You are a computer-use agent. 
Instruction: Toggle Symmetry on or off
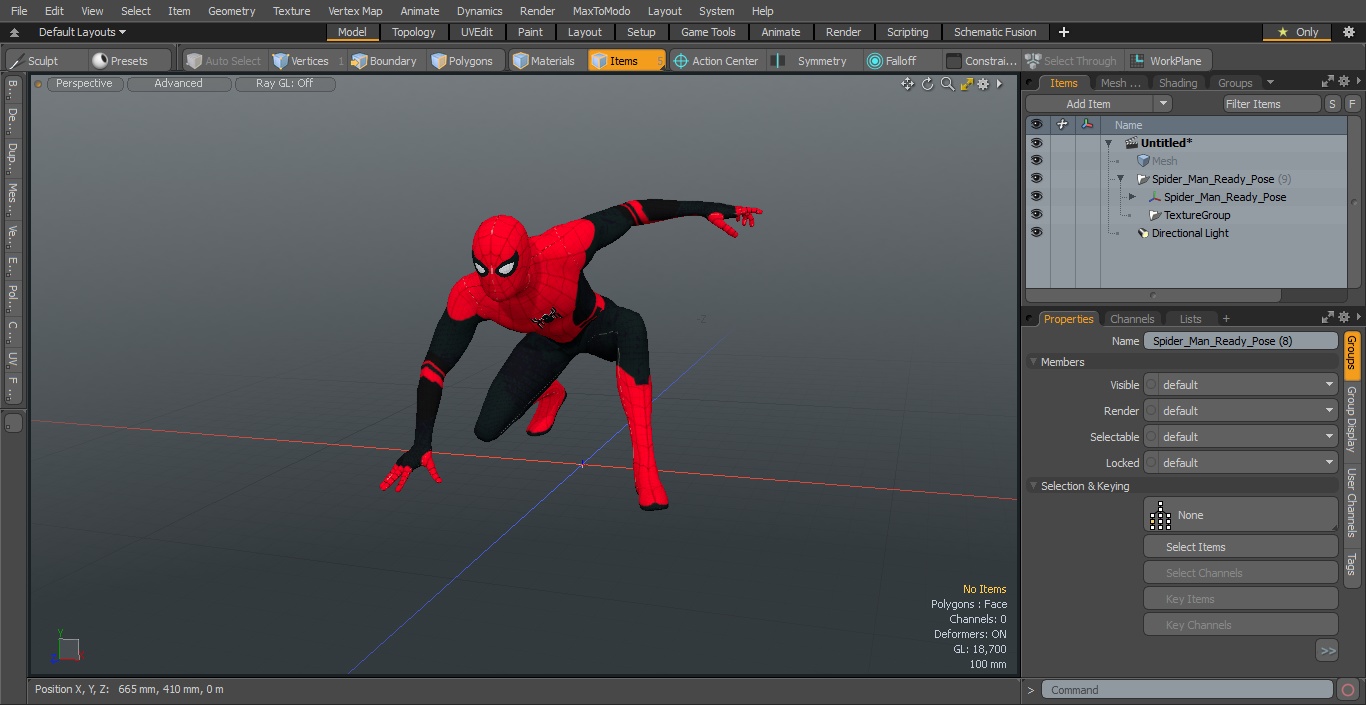coord(812,61)
